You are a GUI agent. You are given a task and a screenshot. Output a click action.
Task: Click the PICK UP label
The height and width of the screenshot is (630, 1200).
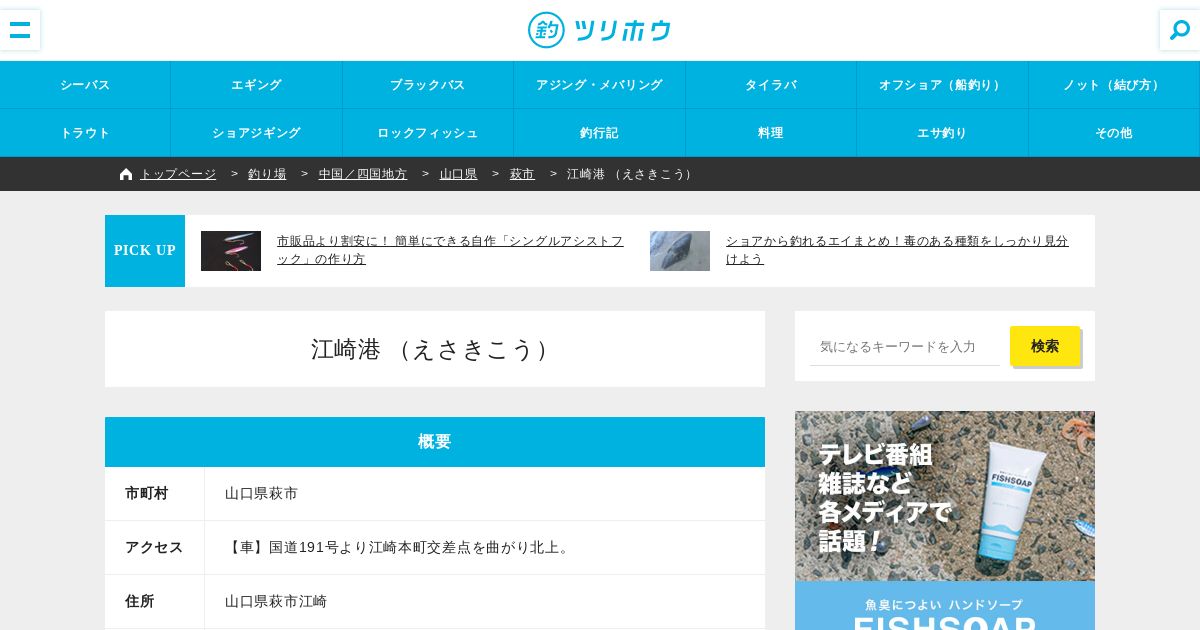(x=145, y=251)
